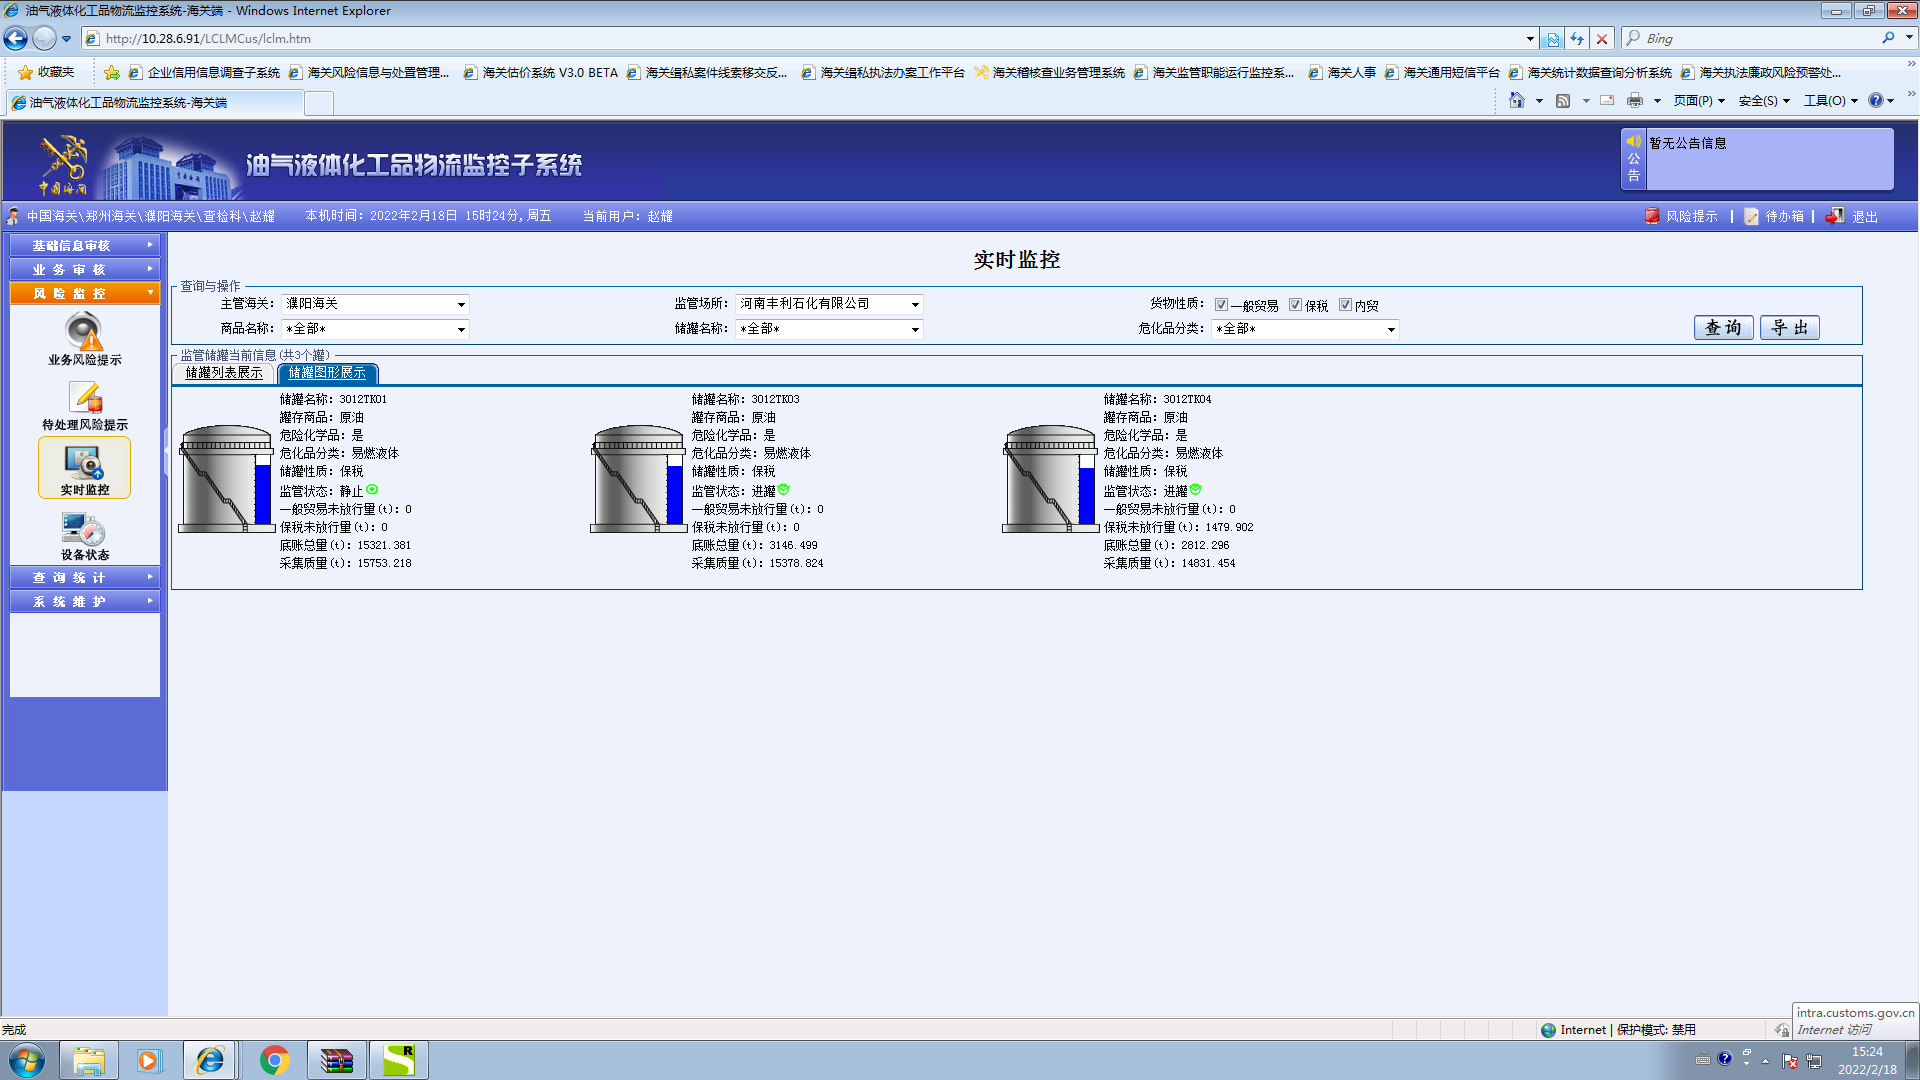Open the 设备状态 sidebar icon
Viewport: 1920px width, 1080px height.
(x=84, y=530)
